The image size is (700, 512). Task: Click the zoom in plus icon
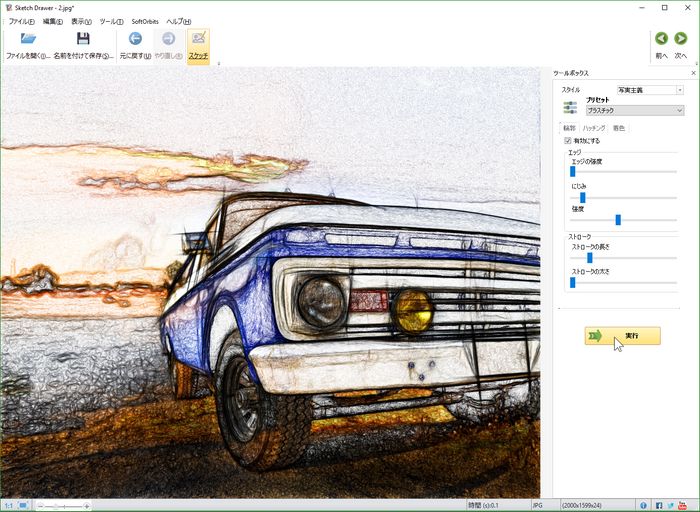pos(87,506)
